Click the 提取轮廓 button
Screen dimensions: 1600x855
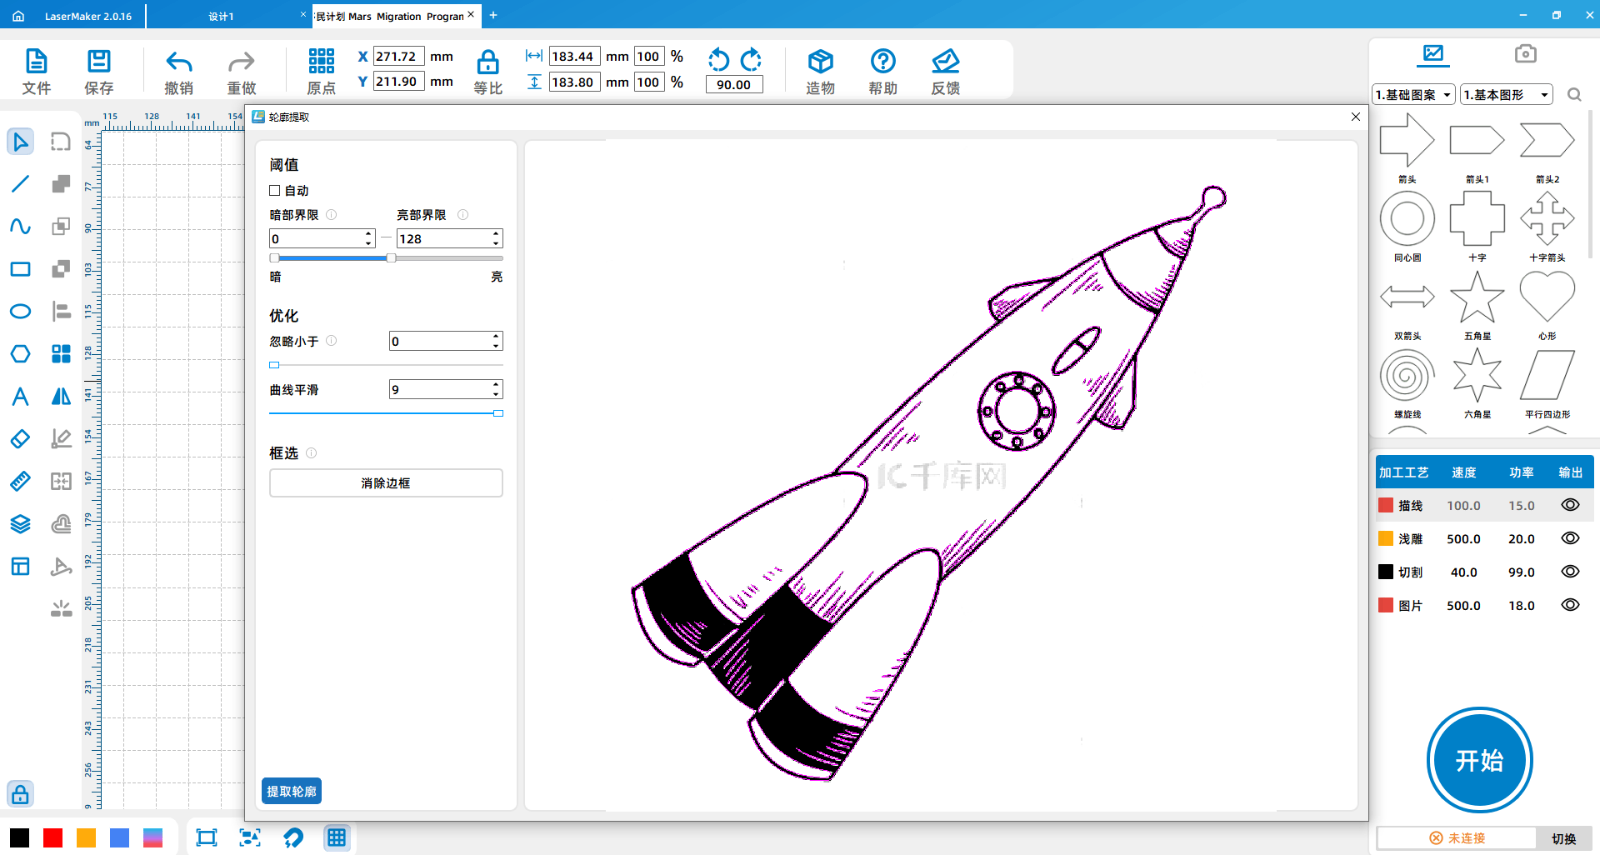click(291, 791)
